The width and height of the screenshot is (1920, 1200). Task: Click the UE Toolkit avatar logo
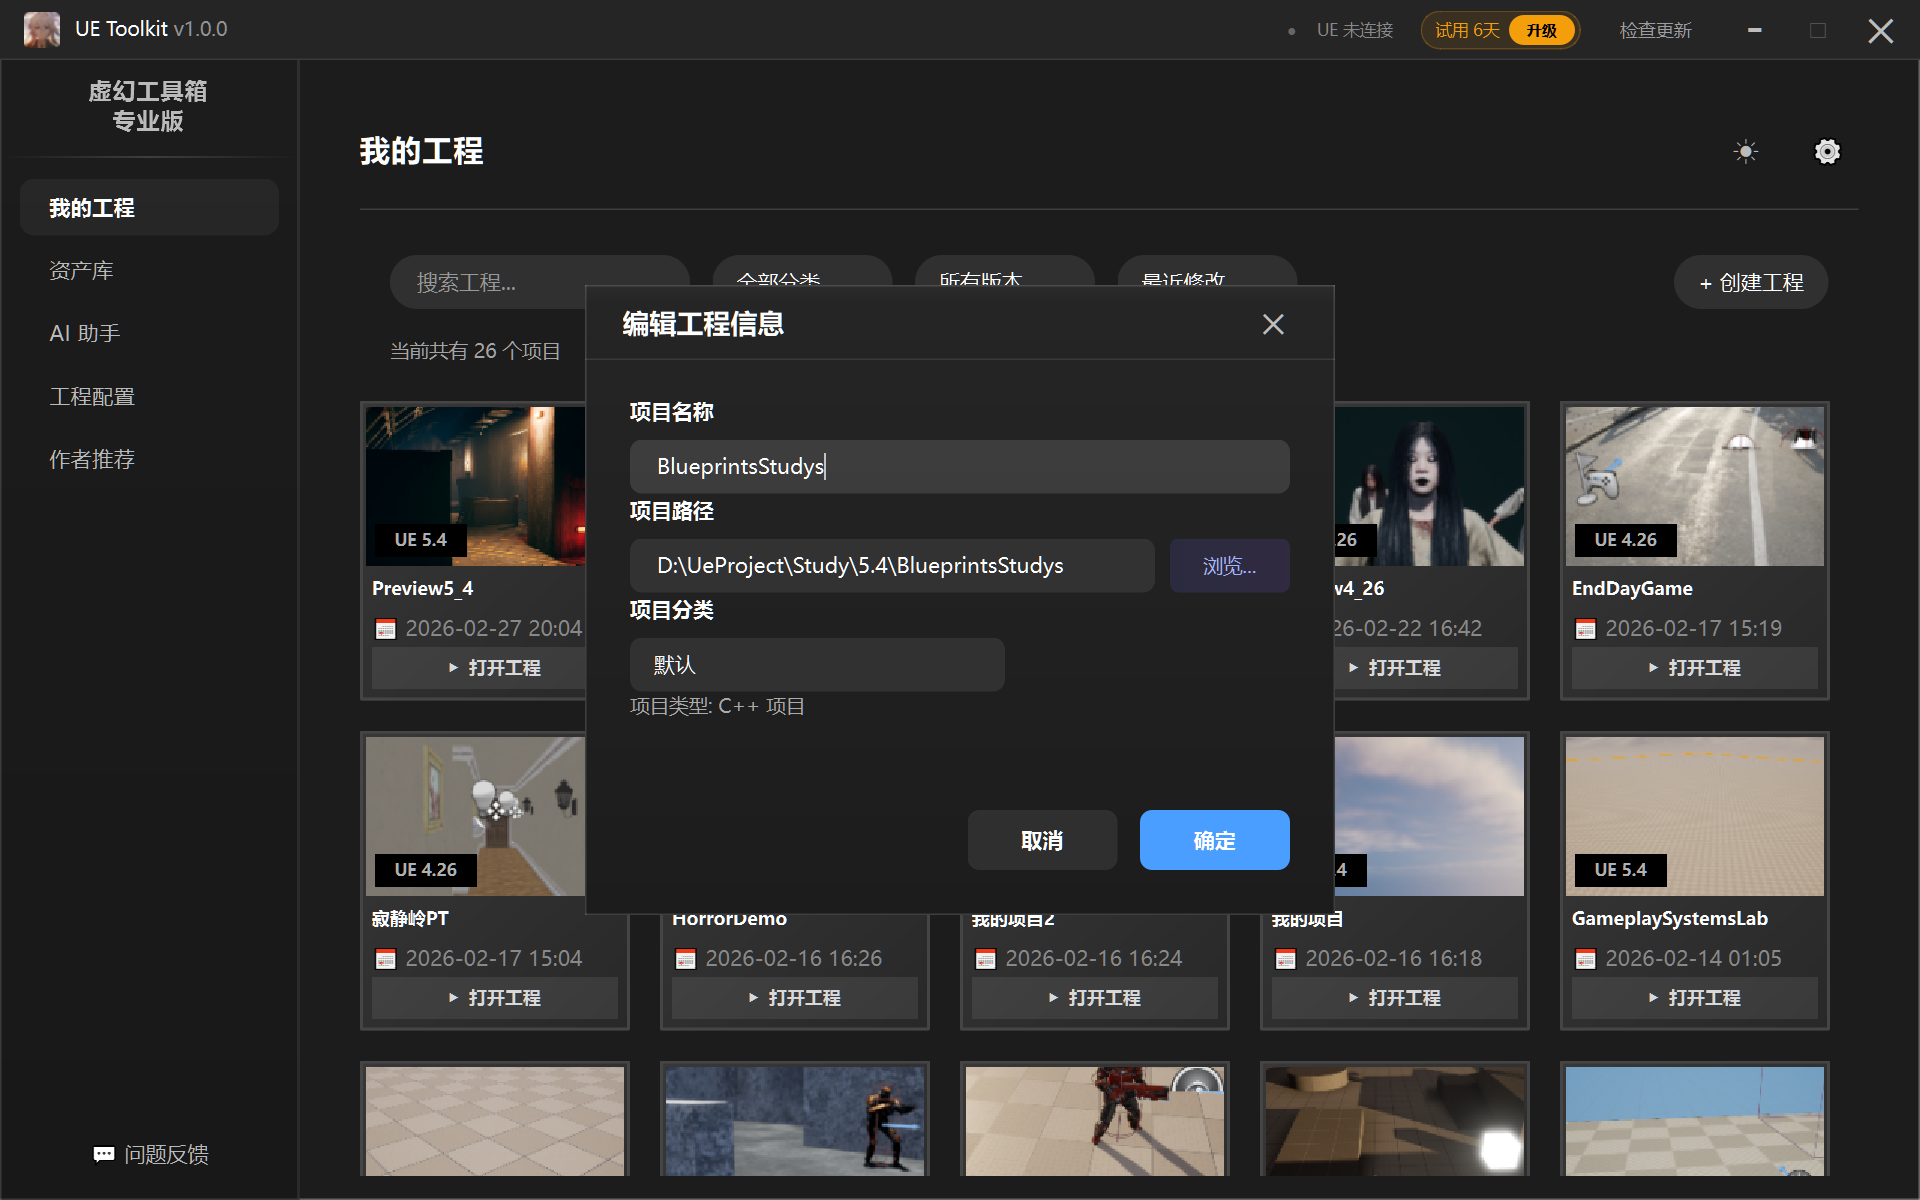click(x=41, y=29)
